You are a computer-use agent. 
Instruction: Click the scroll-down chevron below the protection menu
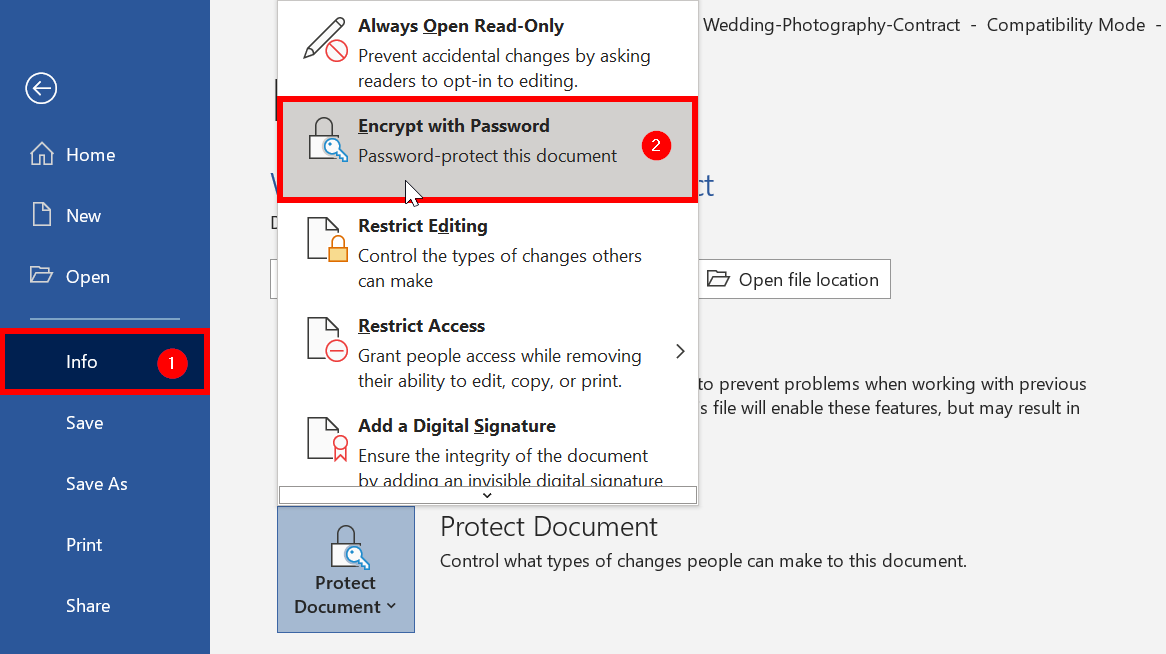[486, 494]
